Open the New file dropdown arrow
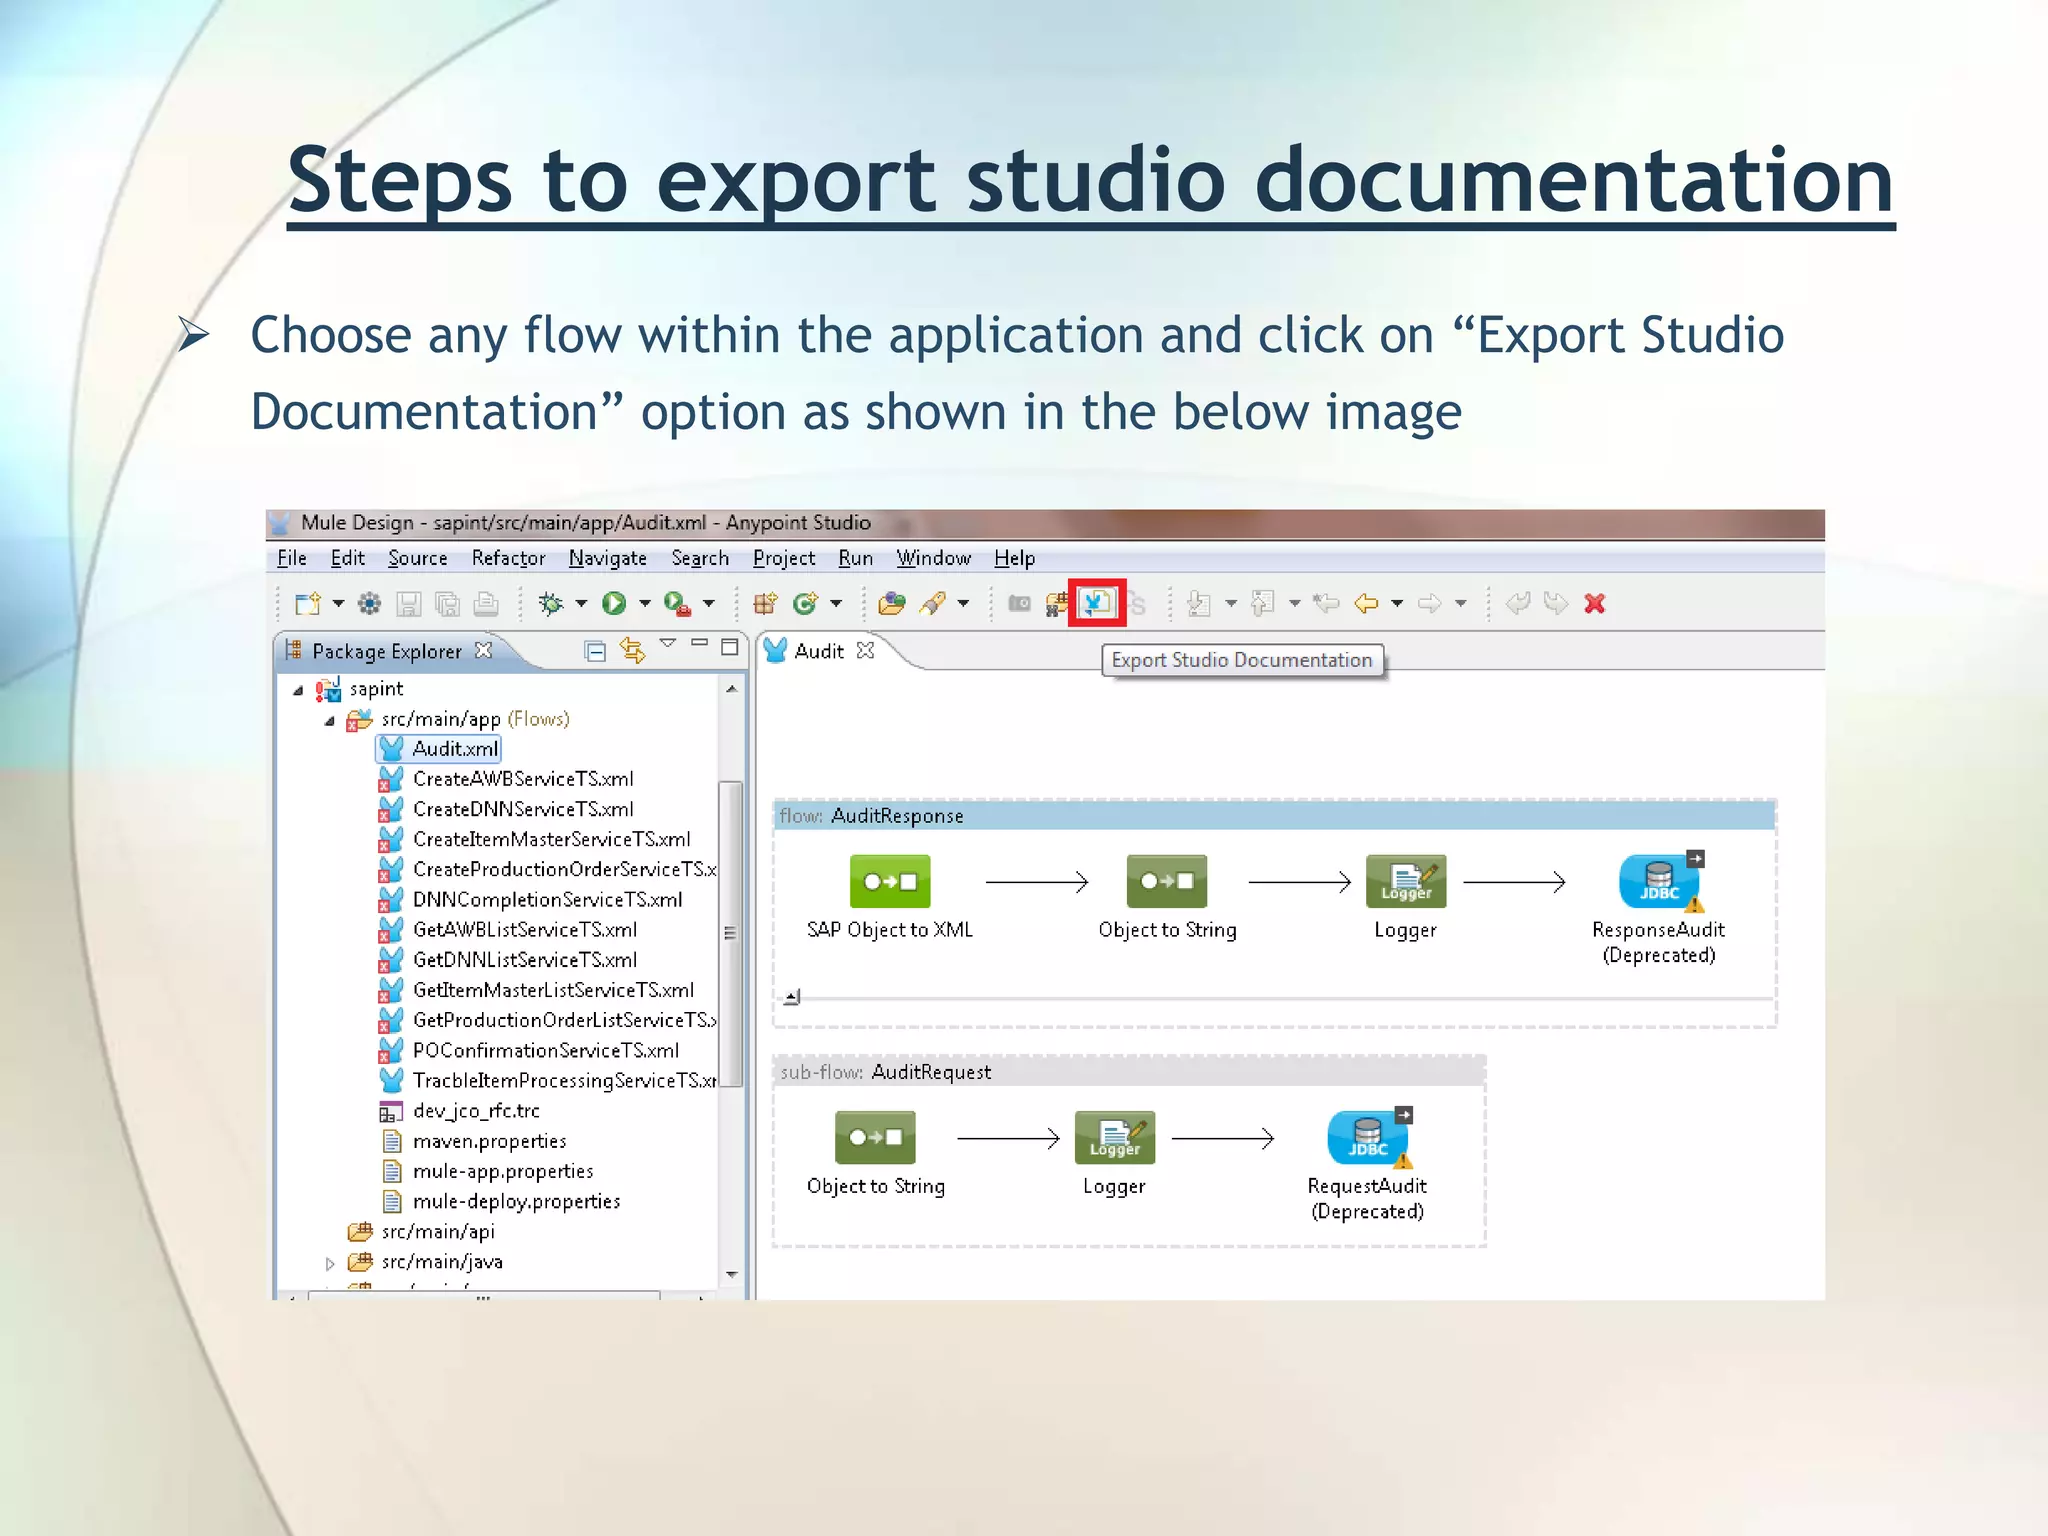The height and width of the screenshot is (1536, 2048). tap(338, 603)
